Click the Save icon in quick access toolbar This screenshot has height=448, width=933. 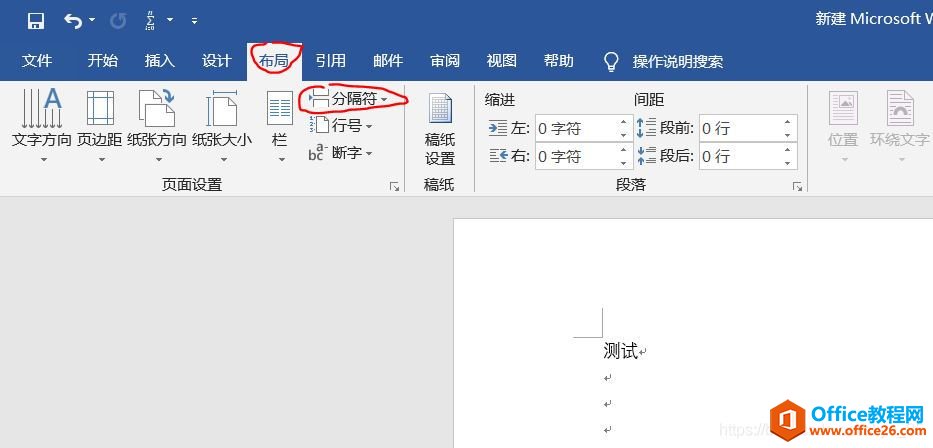click(x=36, y=21)
